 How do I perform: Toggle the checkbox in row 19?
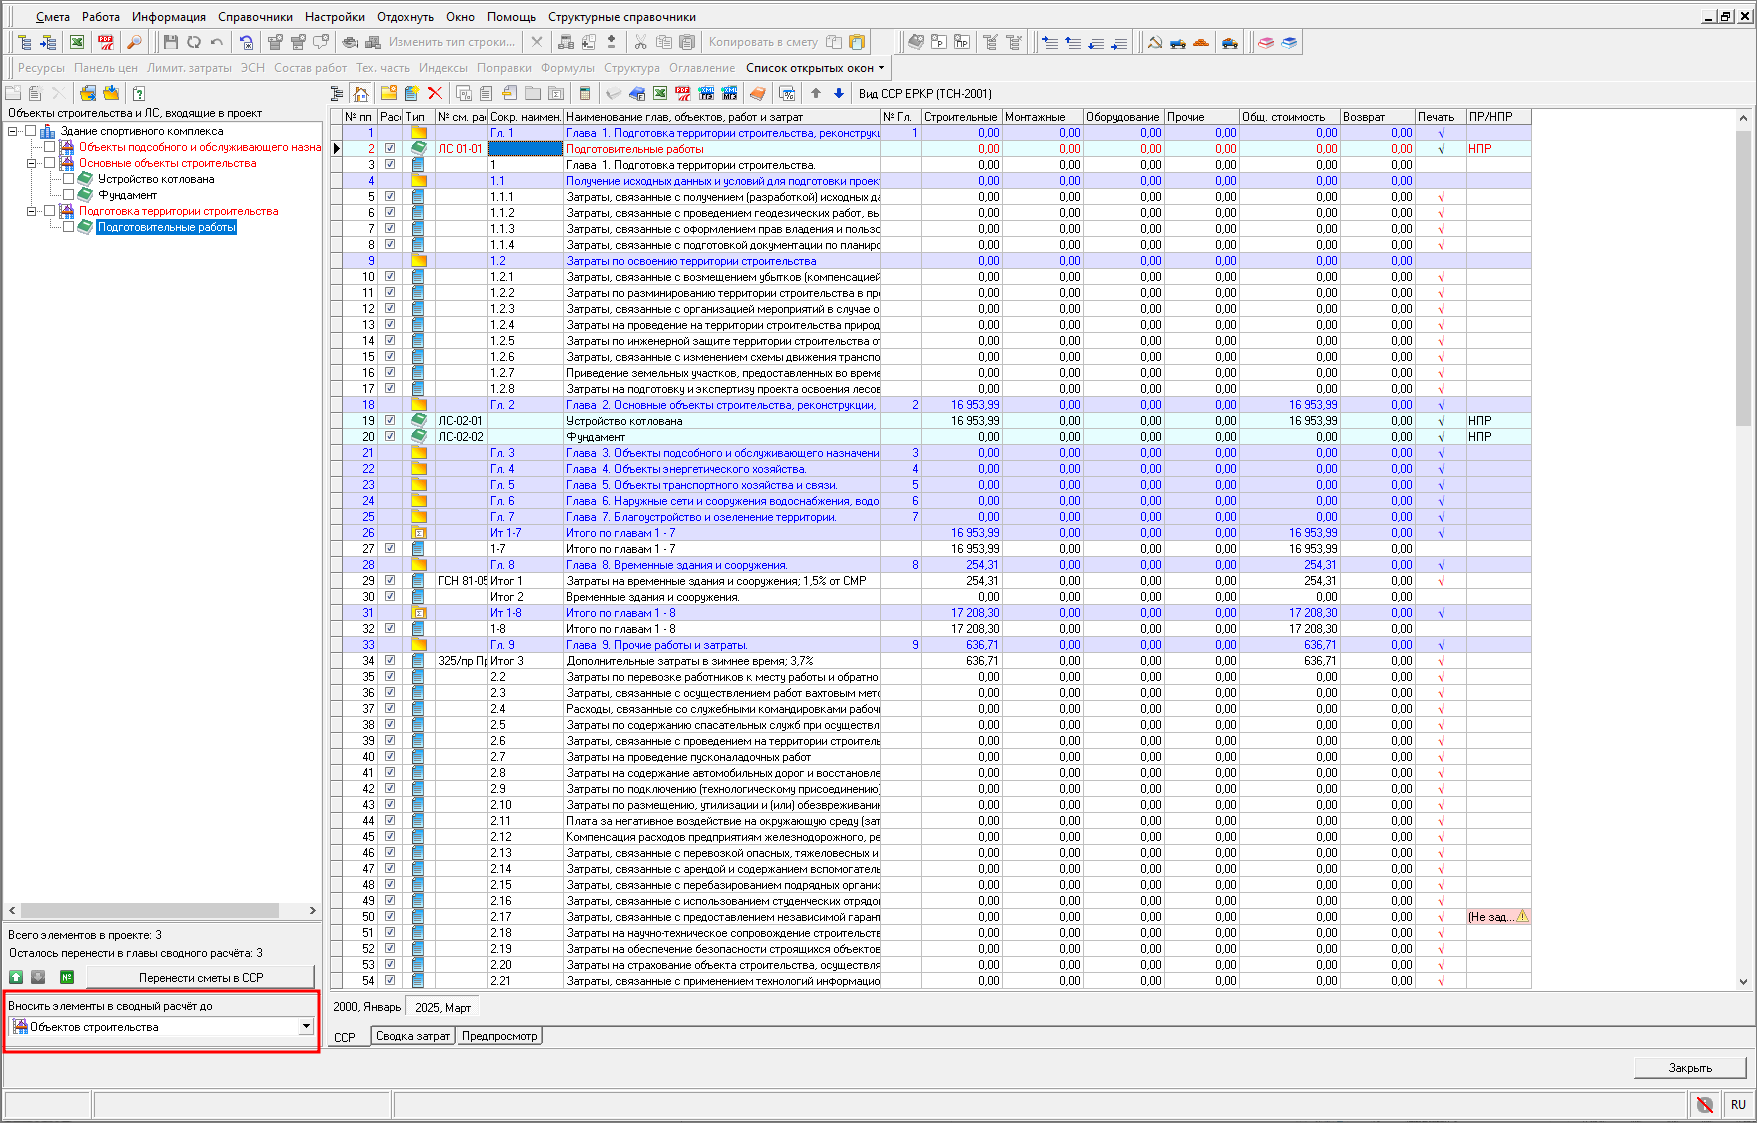pos(390,421)
